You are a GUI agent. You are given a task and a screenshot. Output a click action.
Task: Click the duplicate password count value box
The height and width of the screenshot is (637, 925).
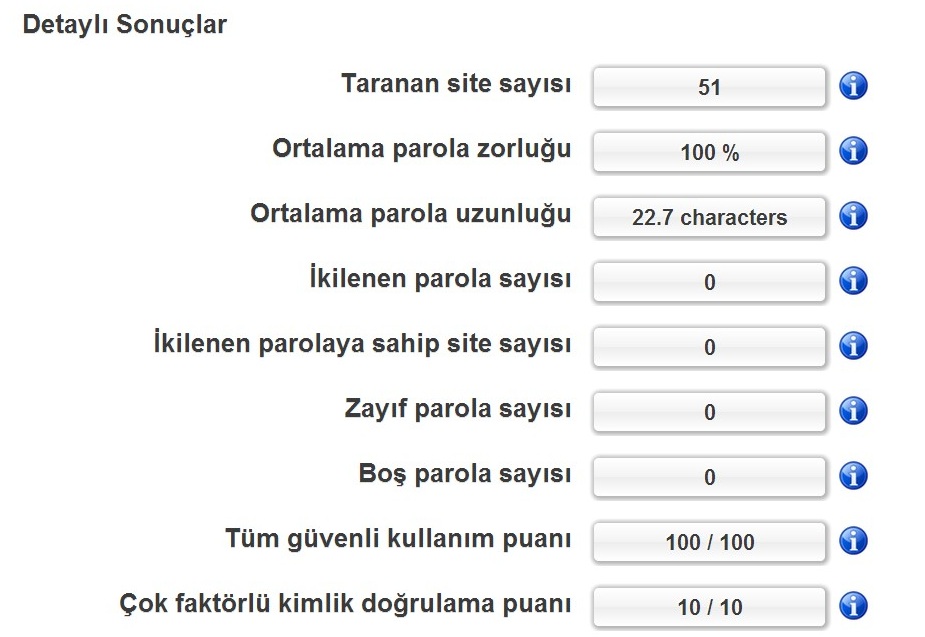[x=709, y=282]
